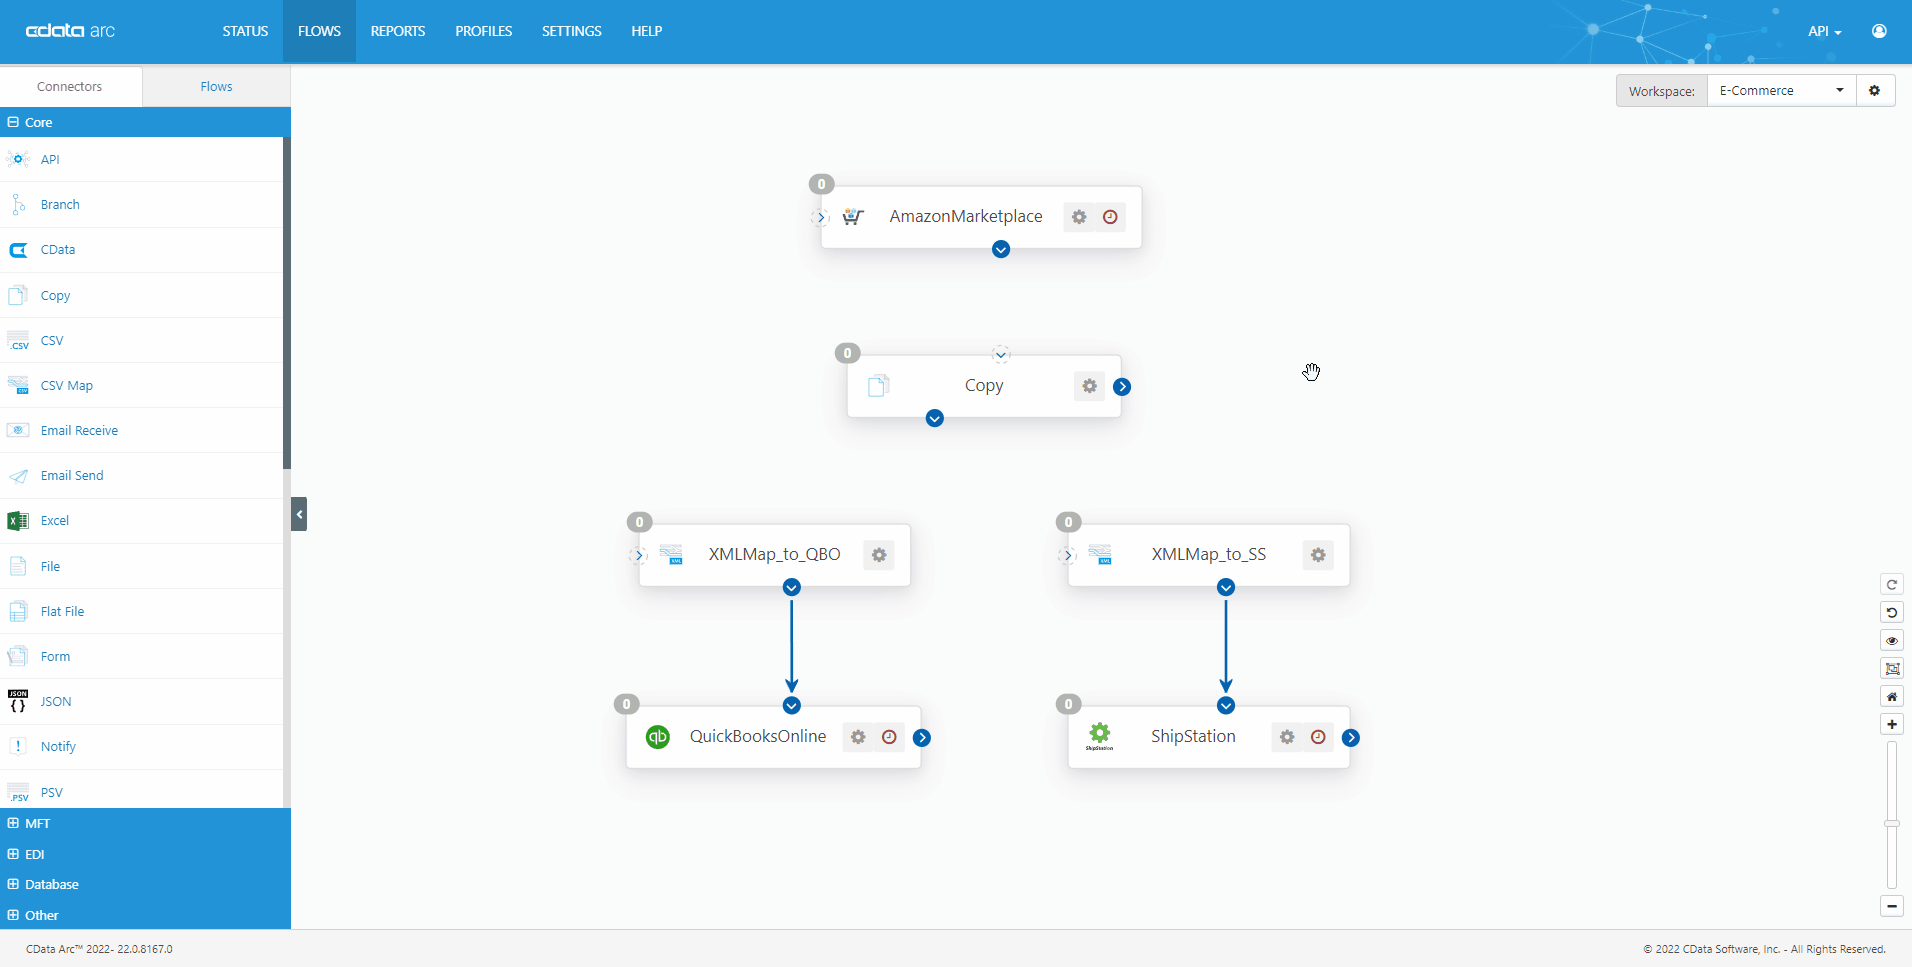Open XMLMap_to_QBO settings gear

click(x=879, y=555)
